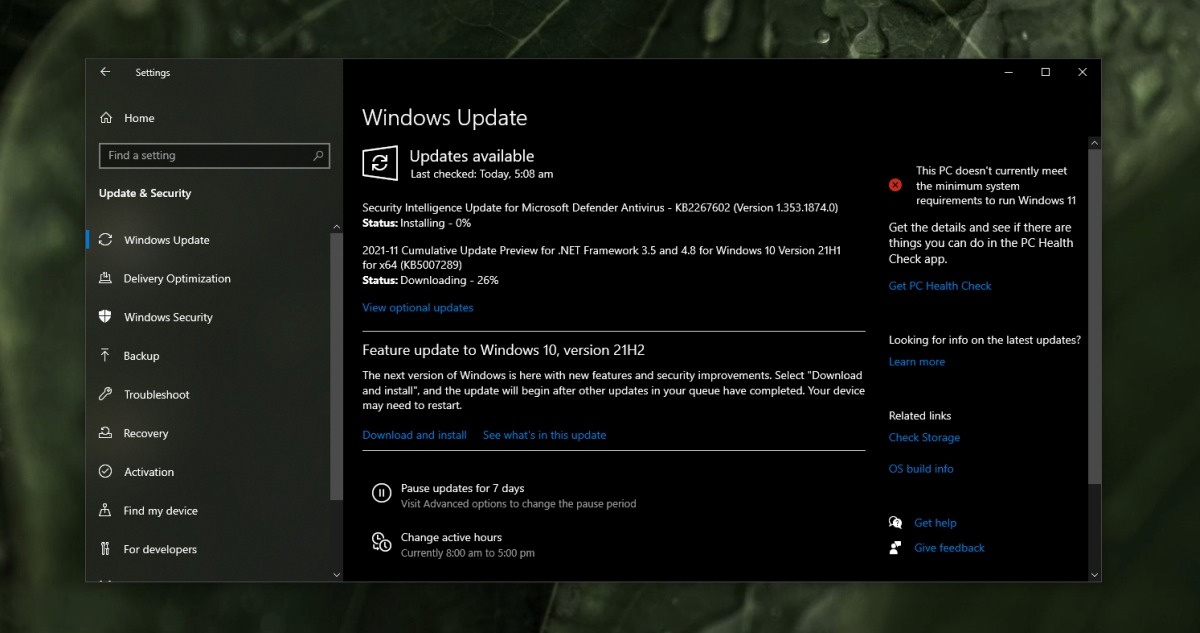
Task: Click the main pane scrollbar down arrow
Action: (x=1095, y=575)
